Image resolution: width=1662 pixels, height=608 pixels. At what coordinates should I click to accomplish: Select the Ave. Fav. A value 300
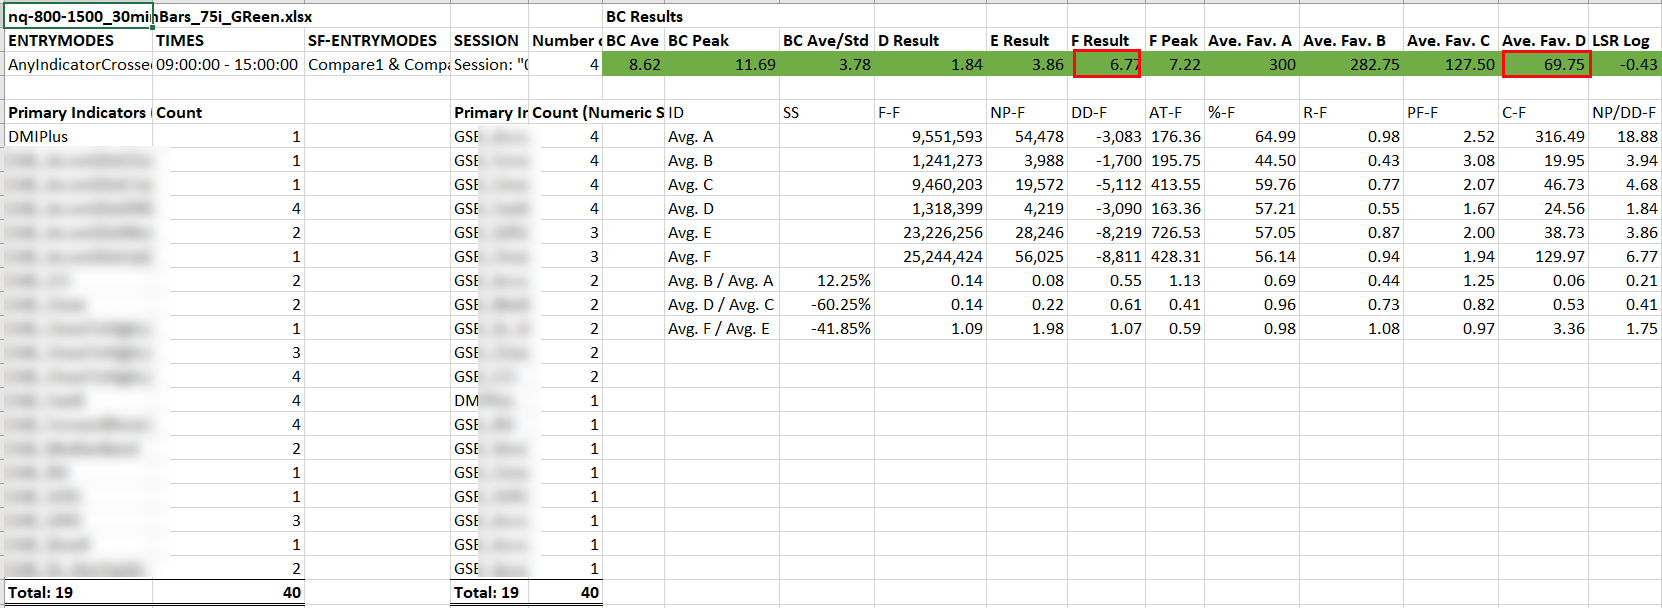[x=1254, y=65]
